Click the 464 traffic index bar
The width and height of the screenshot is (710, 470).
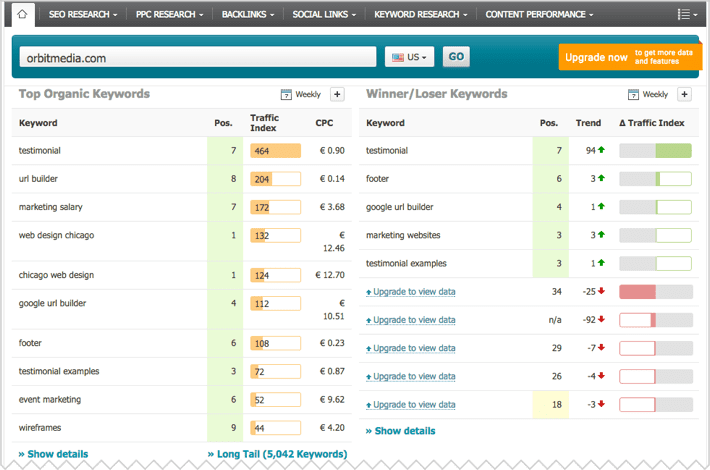275,151
